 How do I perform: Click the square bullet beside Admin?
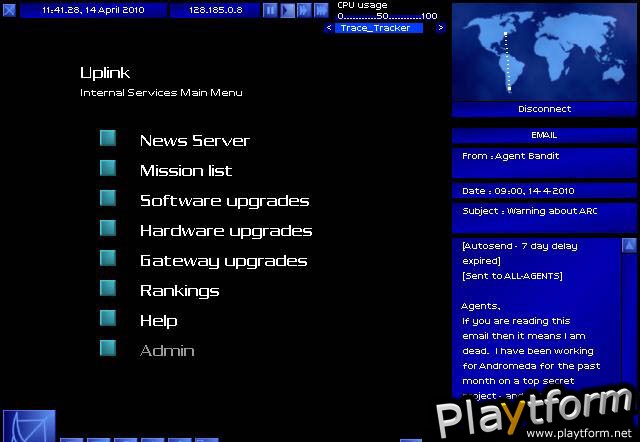click(108, 348)
